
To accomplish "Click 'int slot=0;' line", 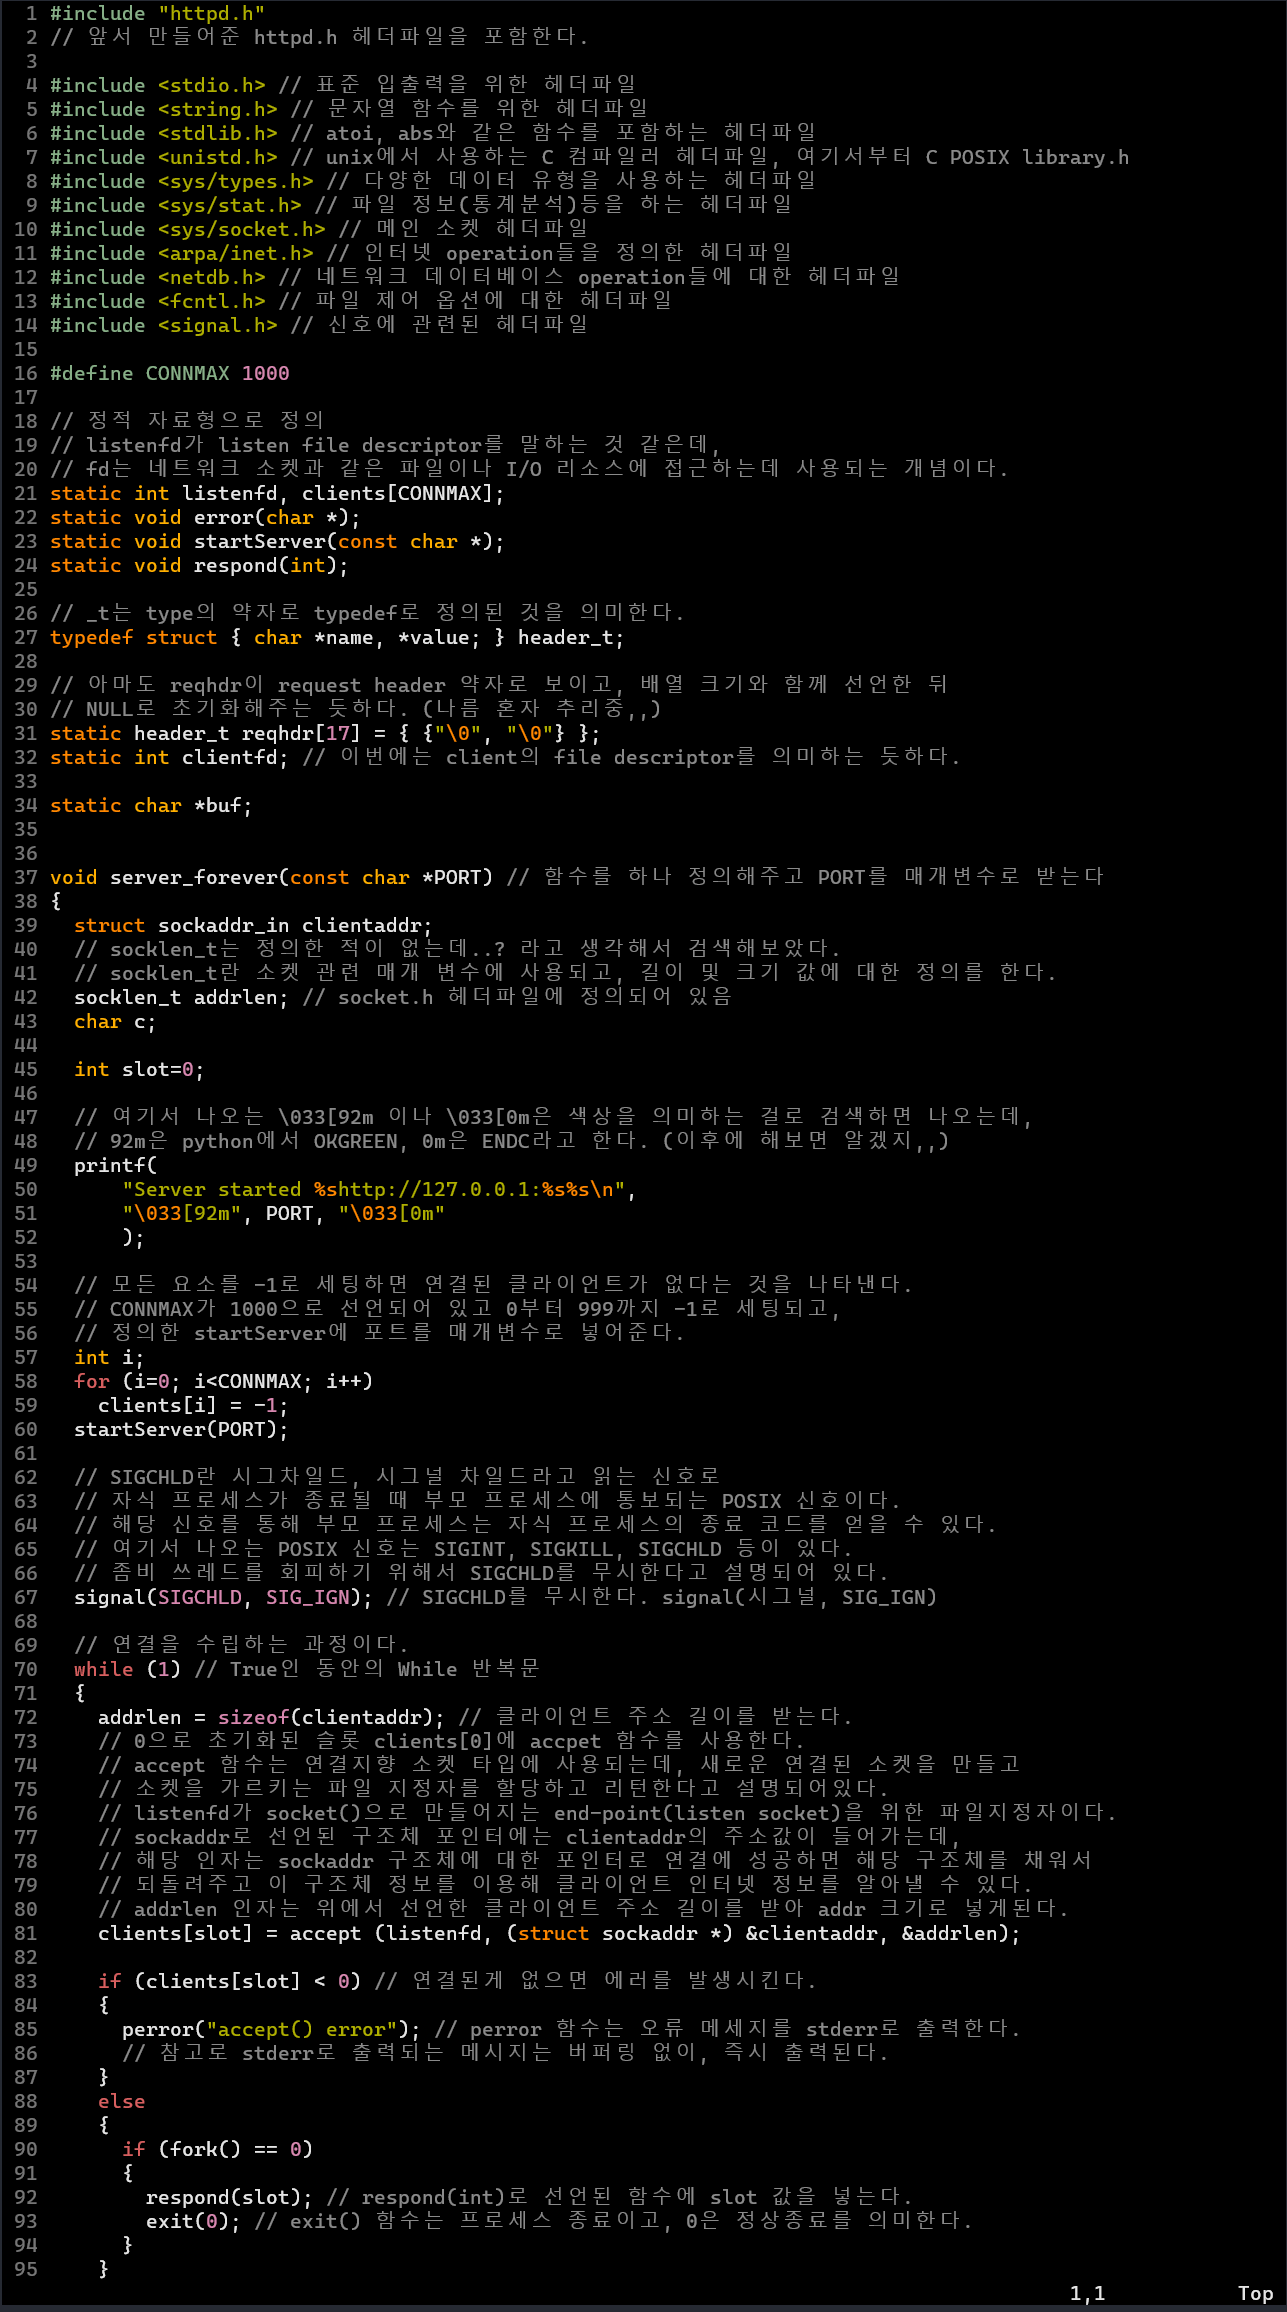I will (139, 1069).
